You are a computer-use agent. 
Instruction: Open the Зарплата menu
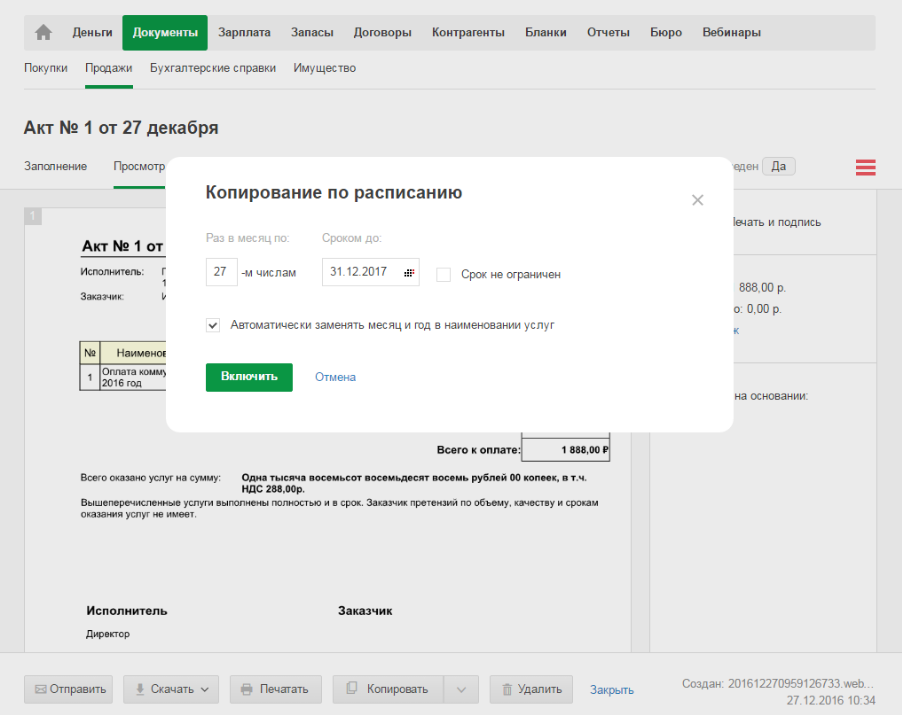click(244, 32)
